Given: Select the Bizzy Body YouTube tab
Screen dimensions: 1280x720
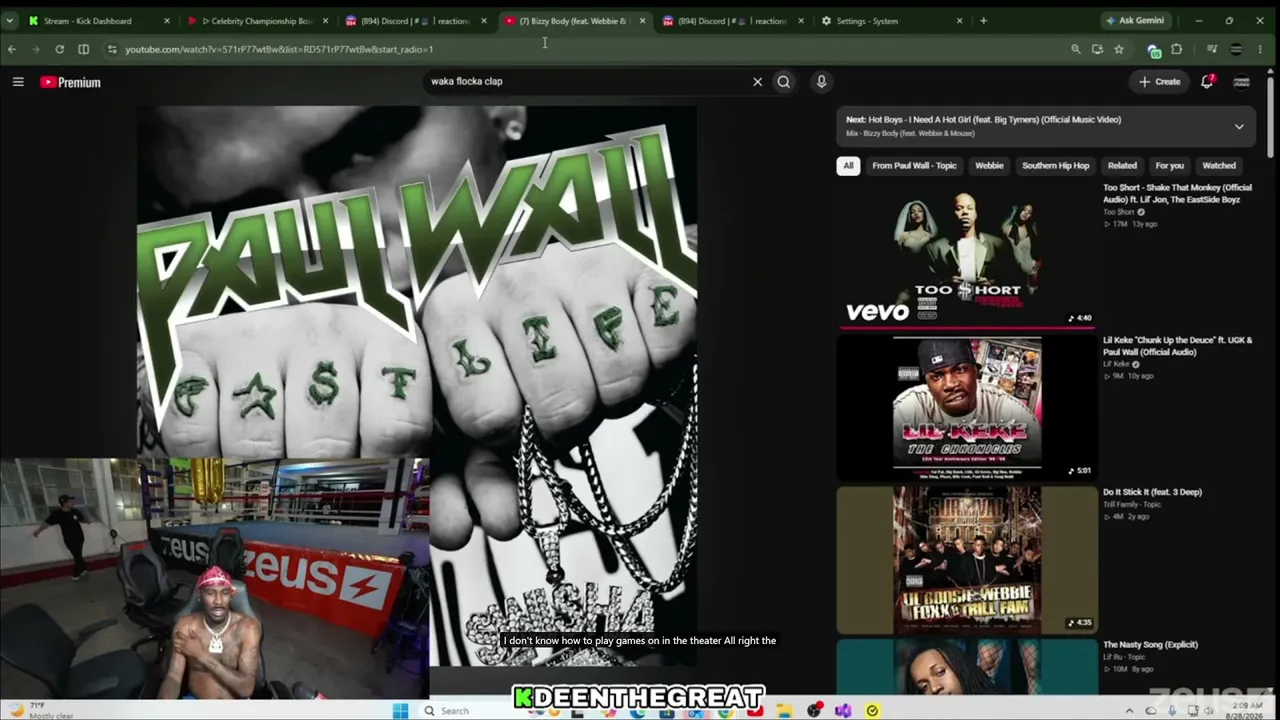Looking at the screenshot, I should click(x=575, y=21).
